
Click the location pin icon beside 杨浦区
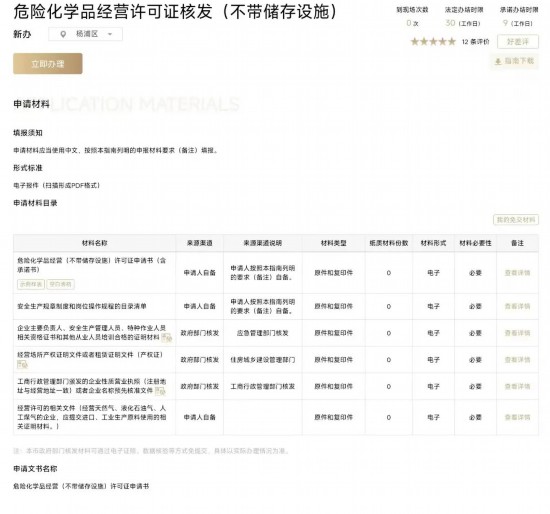[63, 34]
